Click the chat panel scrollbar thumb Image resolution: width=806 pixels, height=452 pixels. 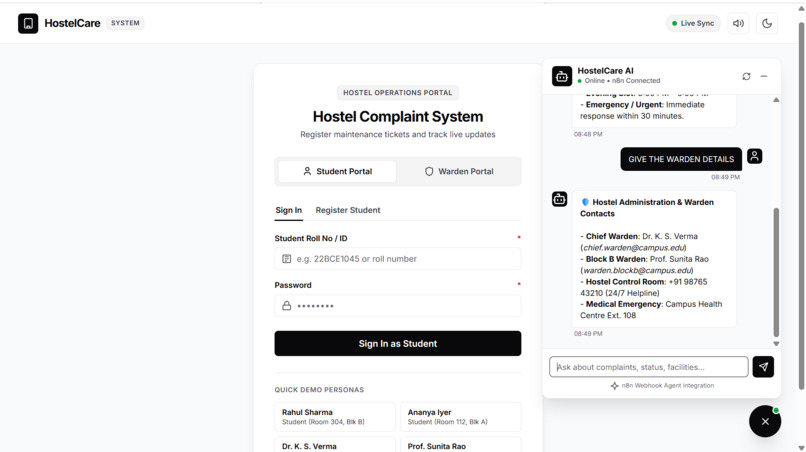pos(776,272)
